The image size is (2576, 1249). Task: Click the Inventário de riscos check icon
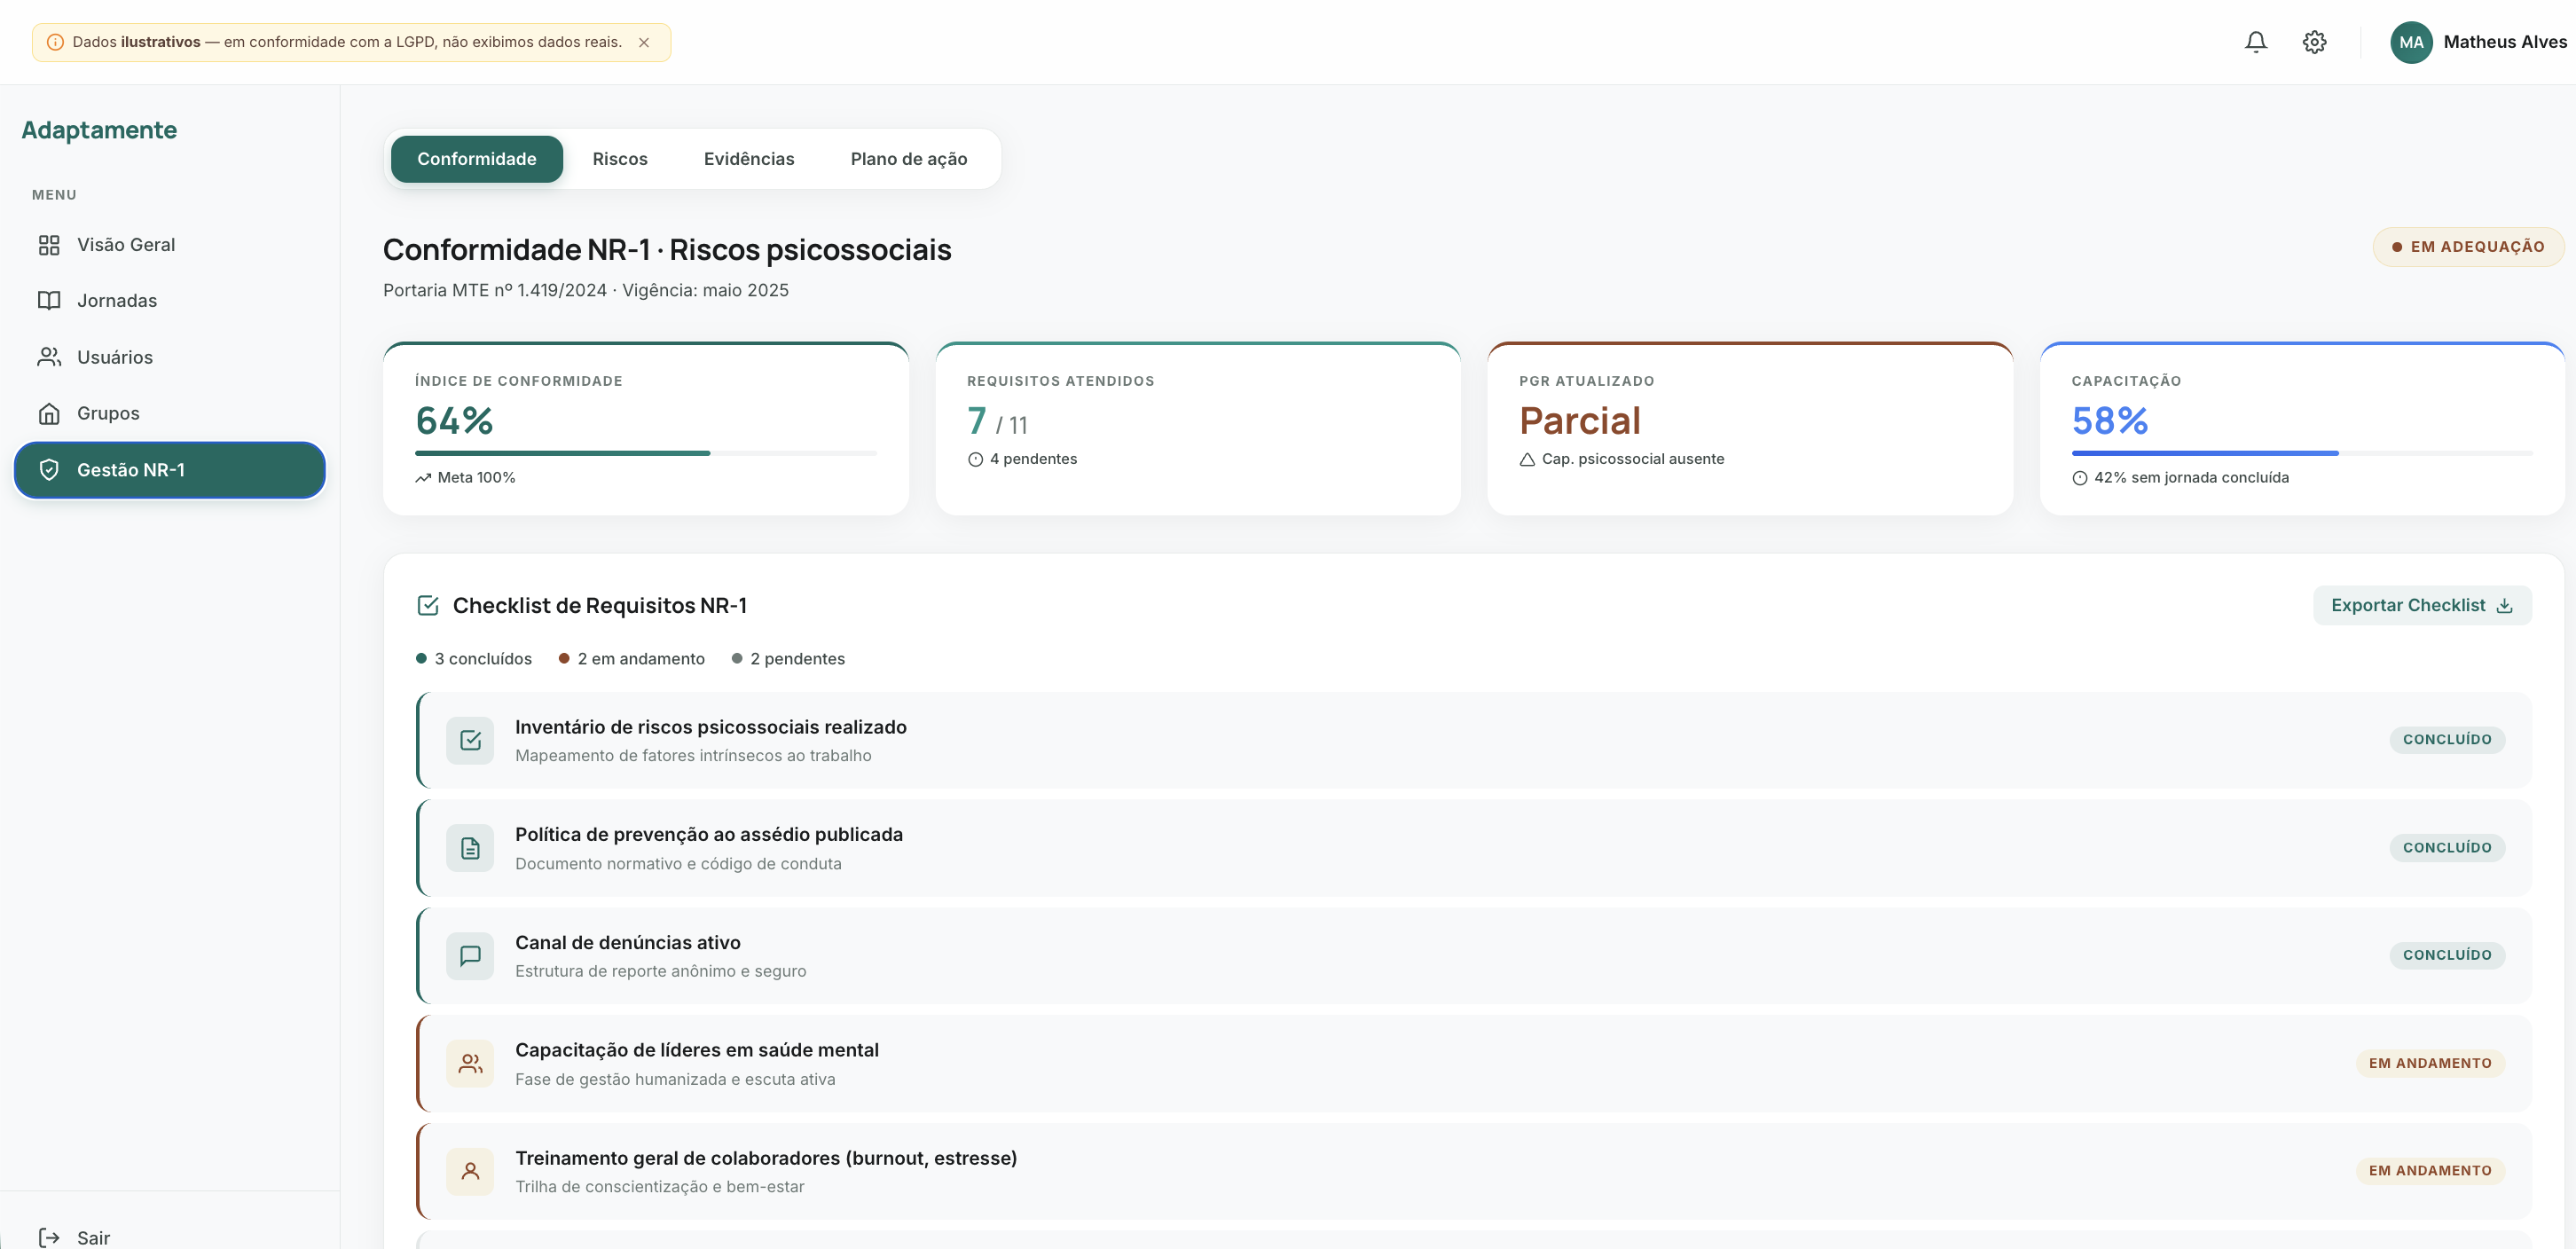click(x=470, y=740)
